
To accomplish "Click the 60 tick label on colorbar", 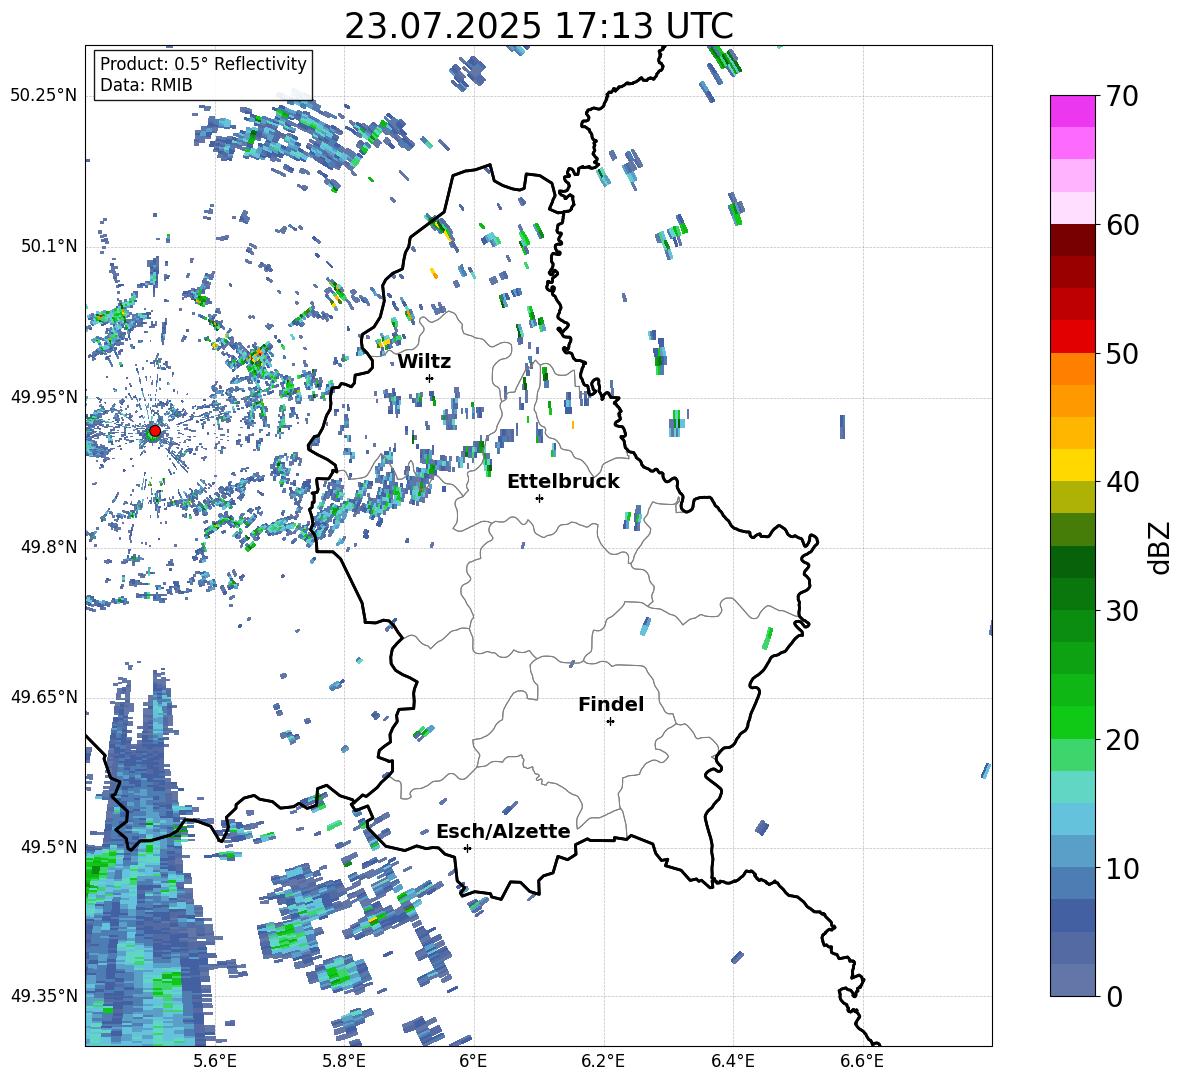I will click(1121, 225).
